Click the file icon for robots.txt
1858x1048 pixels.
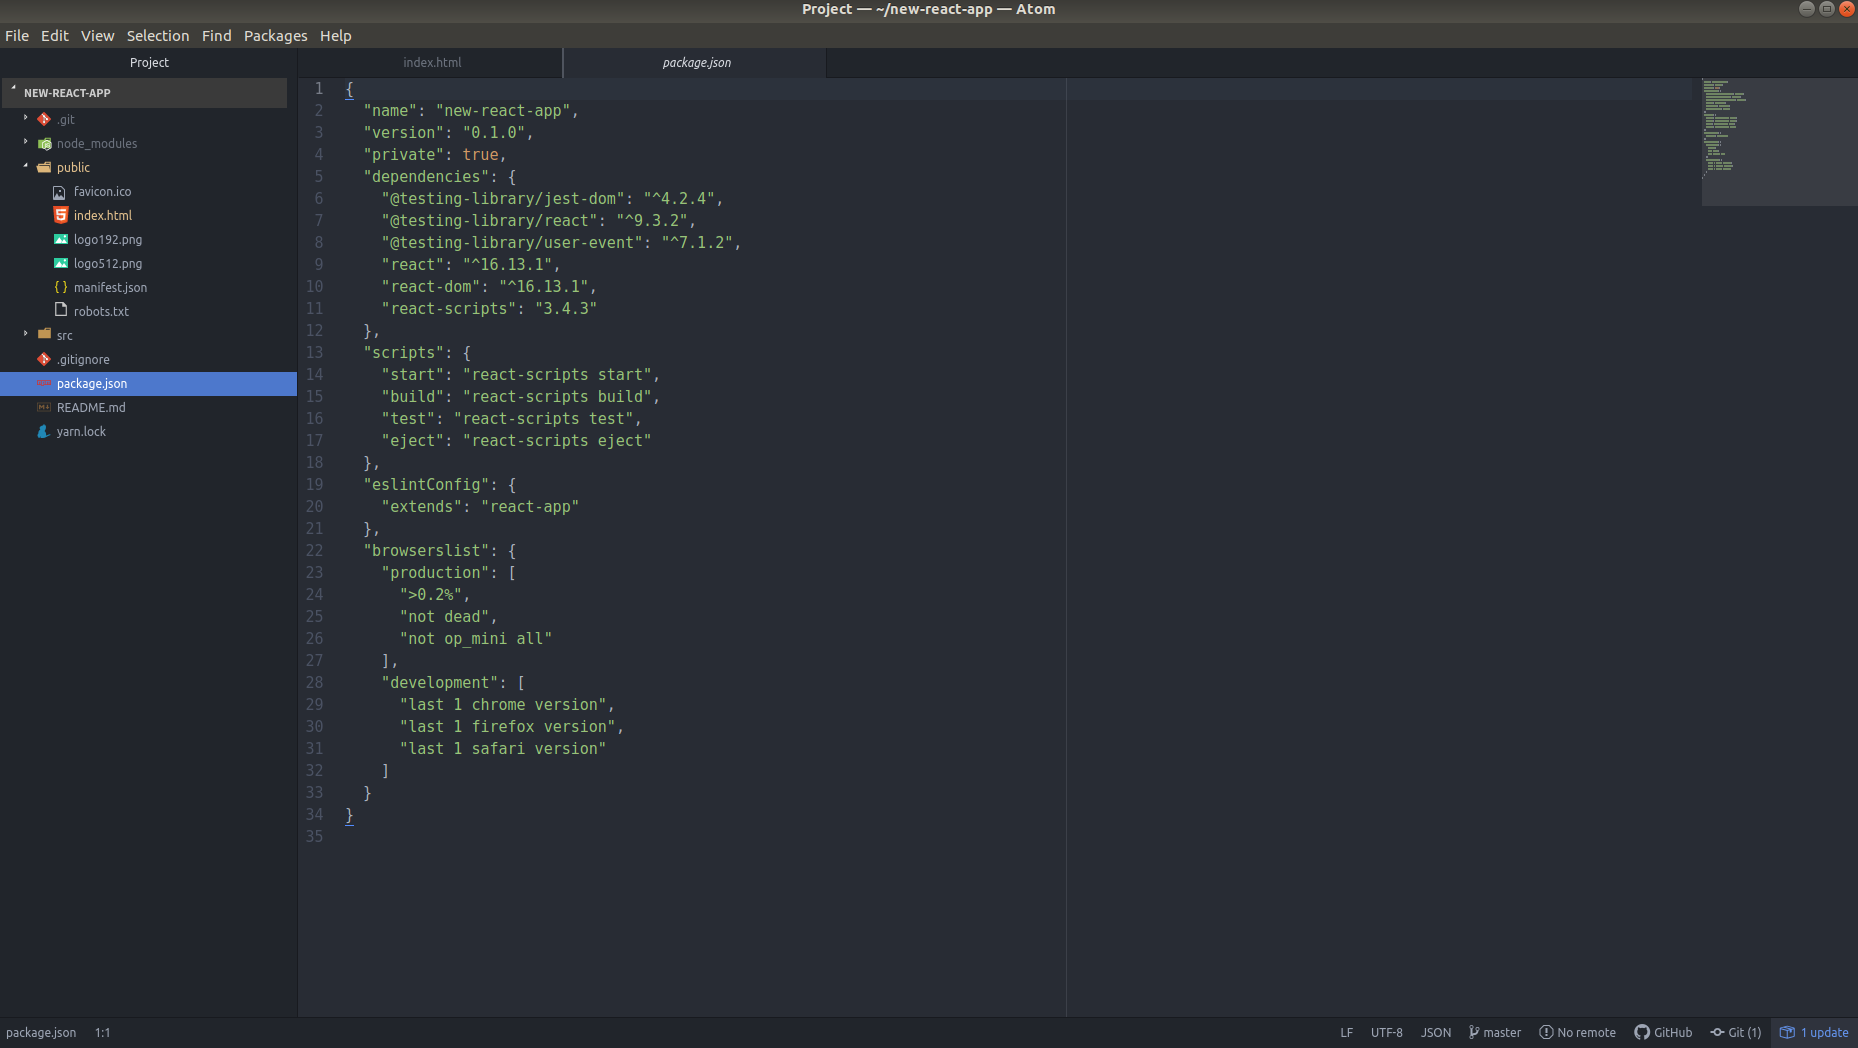61,311
